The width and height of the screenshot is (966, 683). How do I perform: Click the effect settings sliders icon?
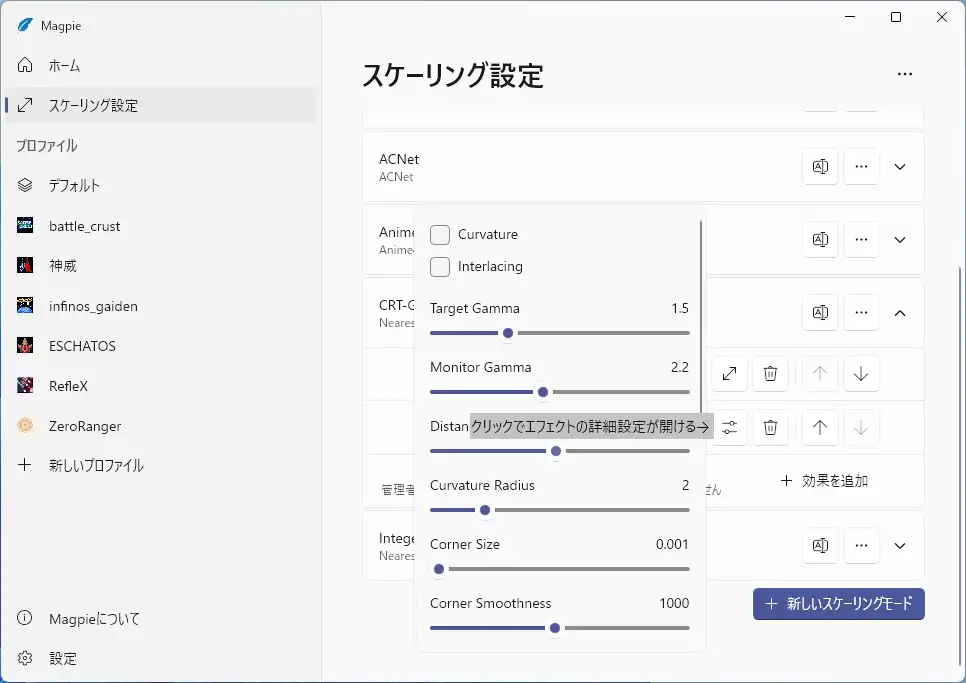tap(730, 428)
